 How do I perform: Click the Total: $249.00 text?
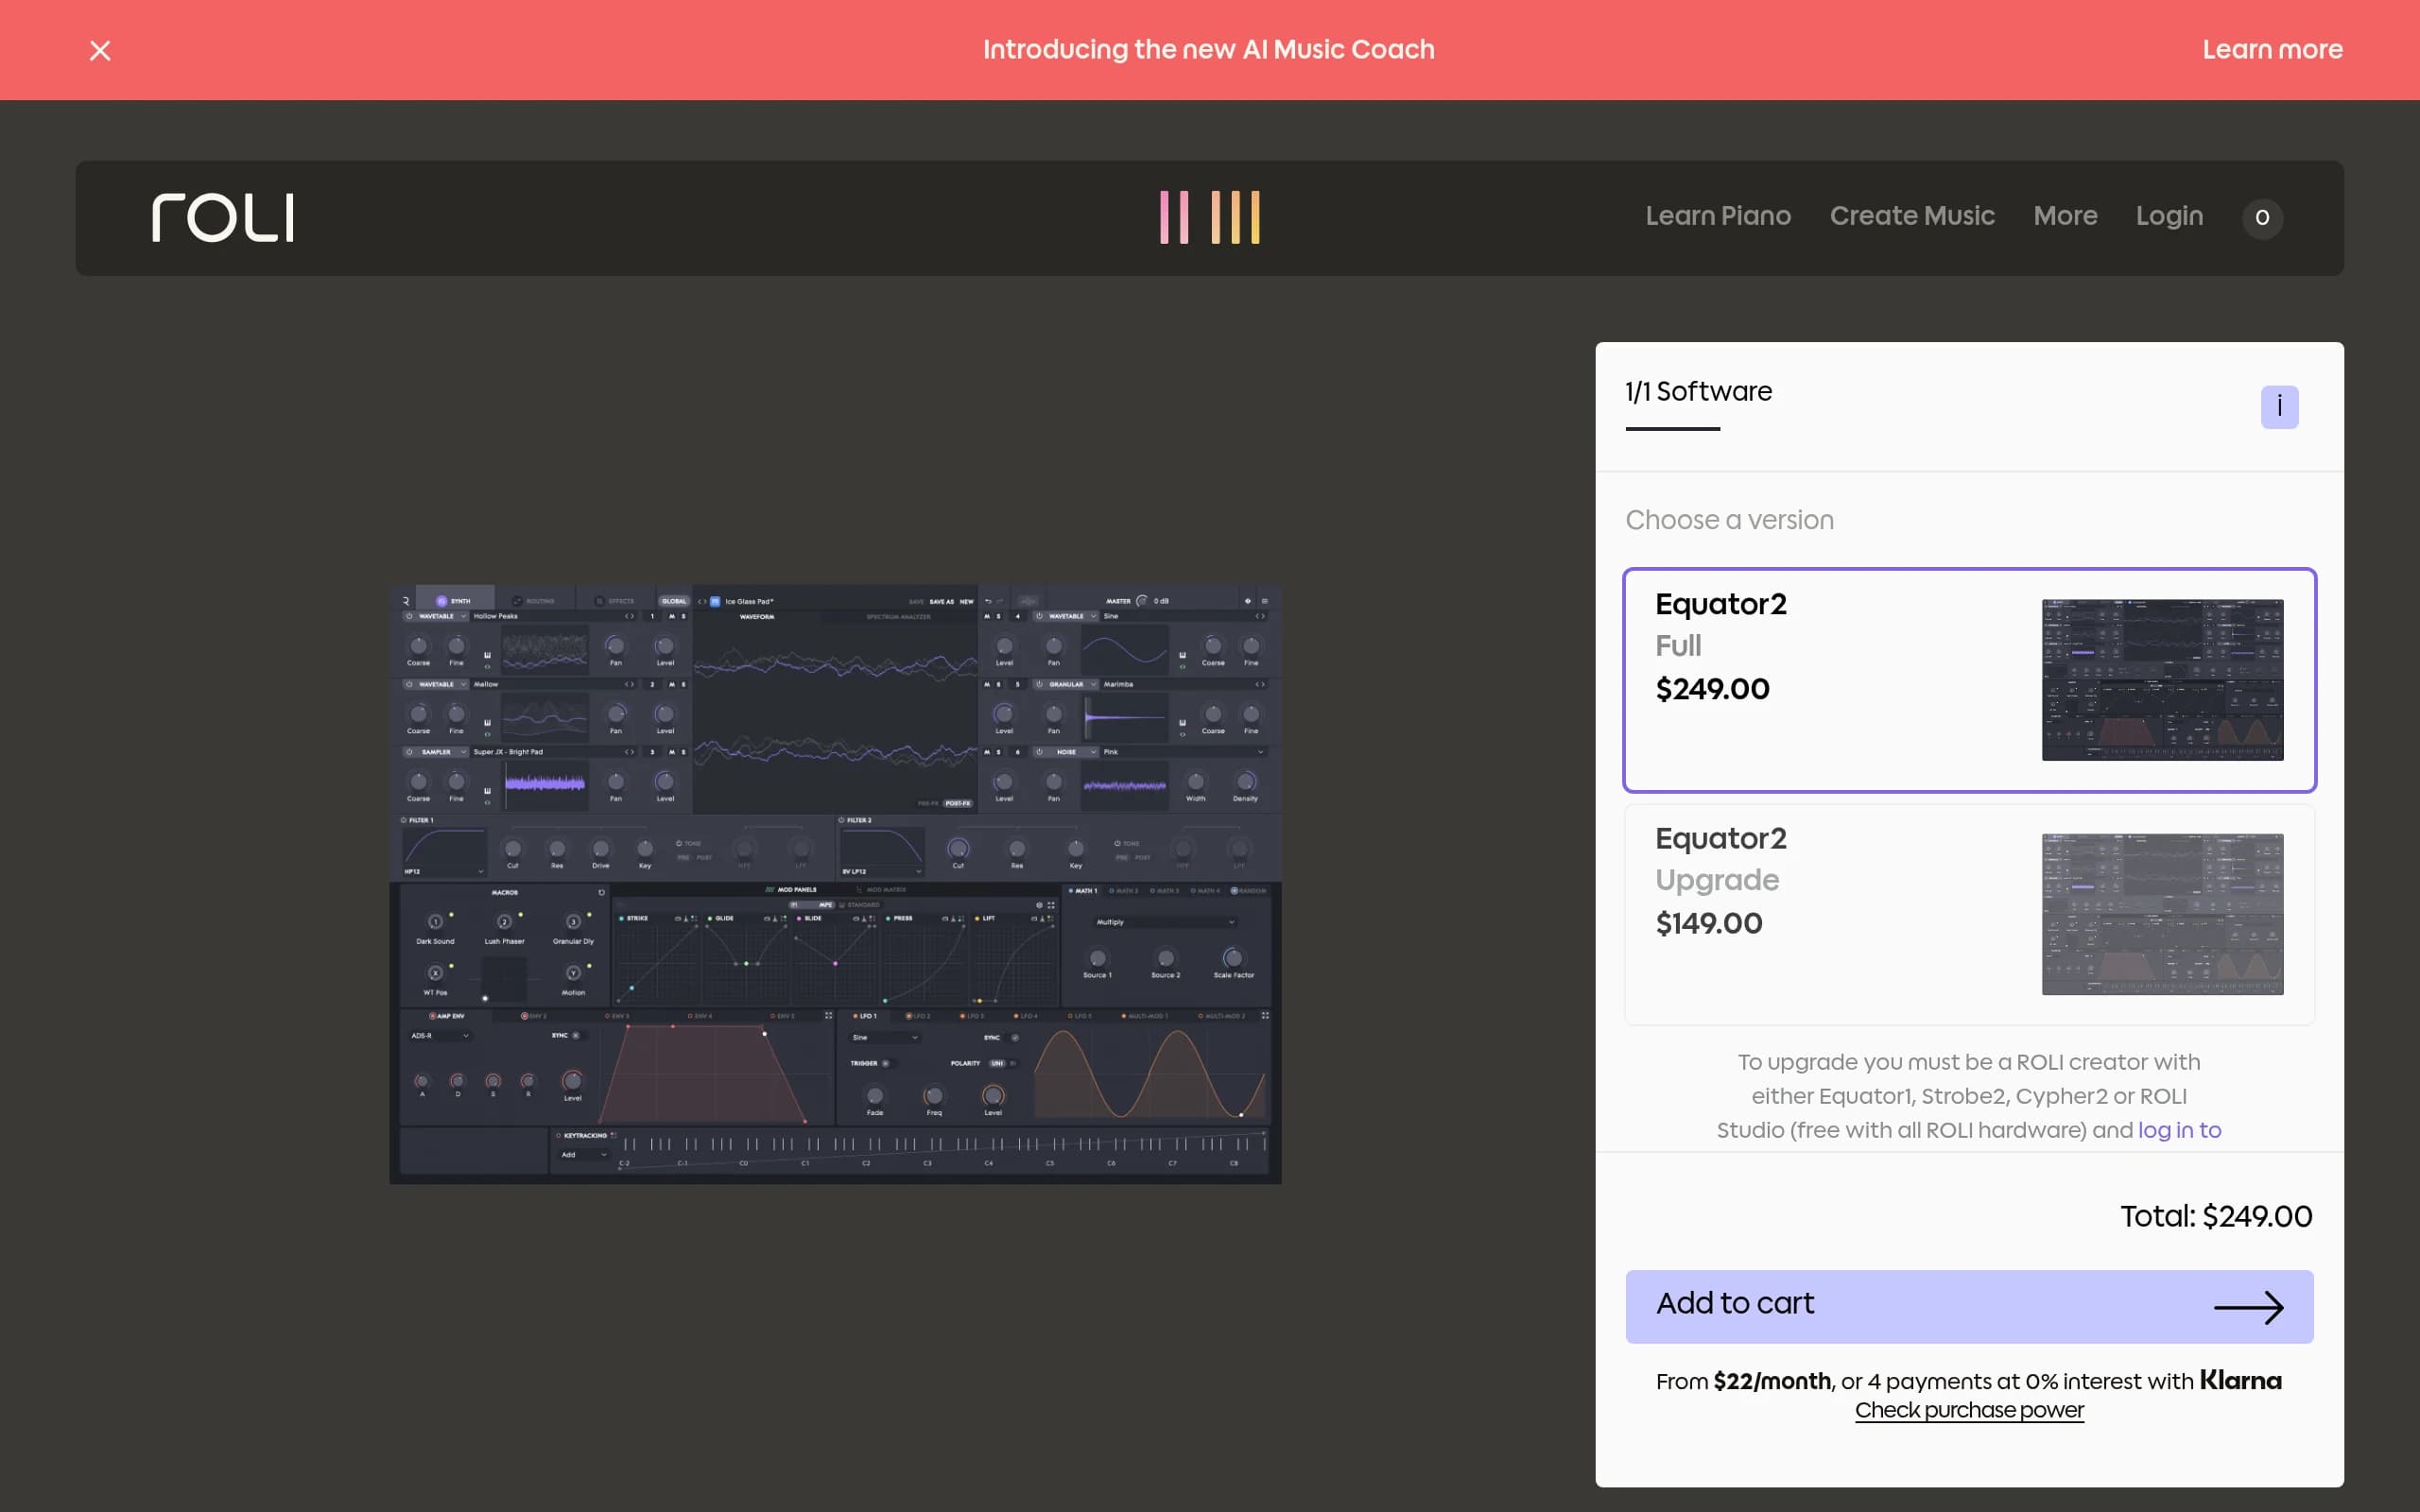pyautogui.click(x=2216, y=1216)
